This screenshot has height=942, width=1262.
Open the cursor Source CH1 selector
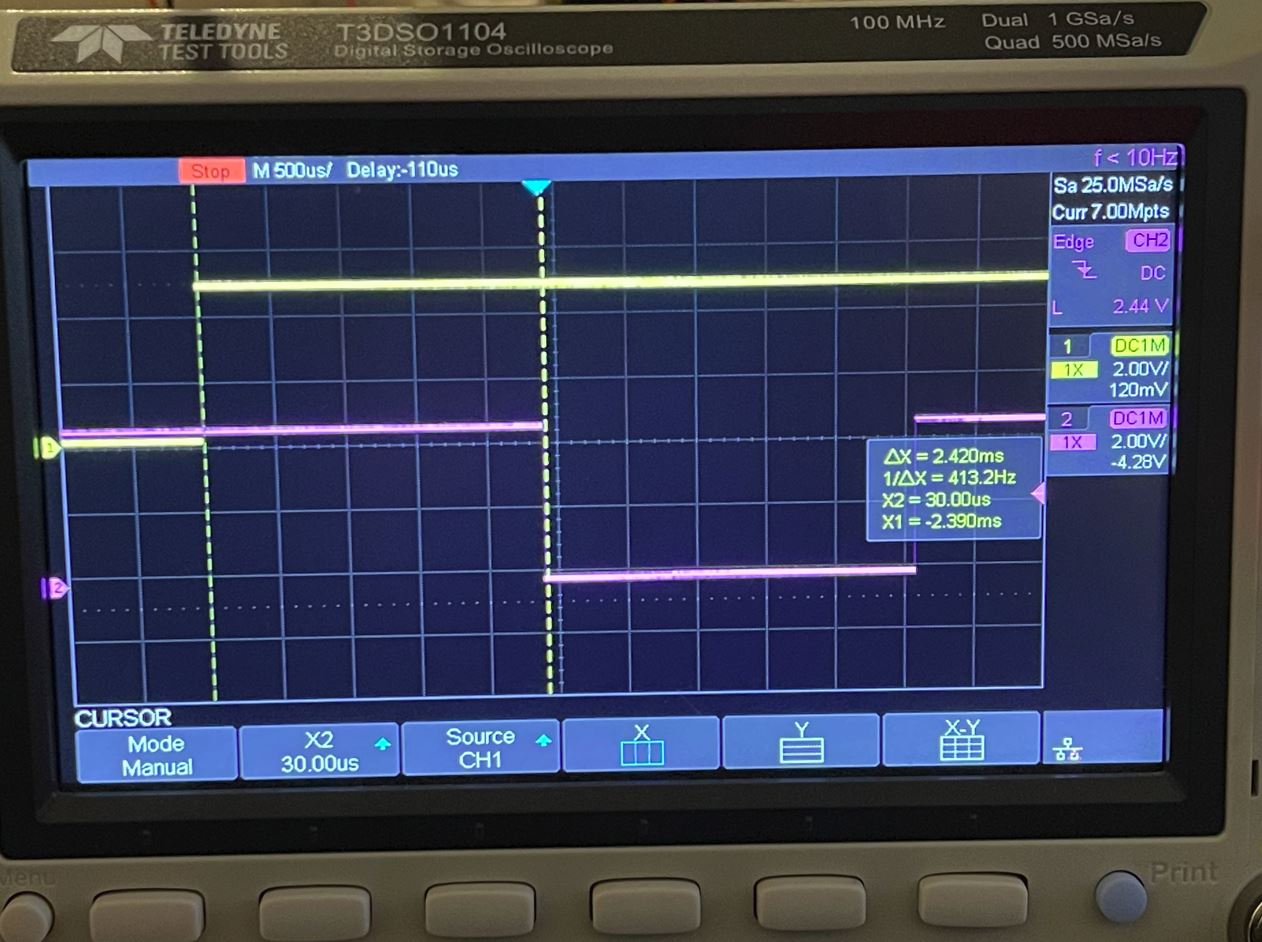(x=480, y=748)
